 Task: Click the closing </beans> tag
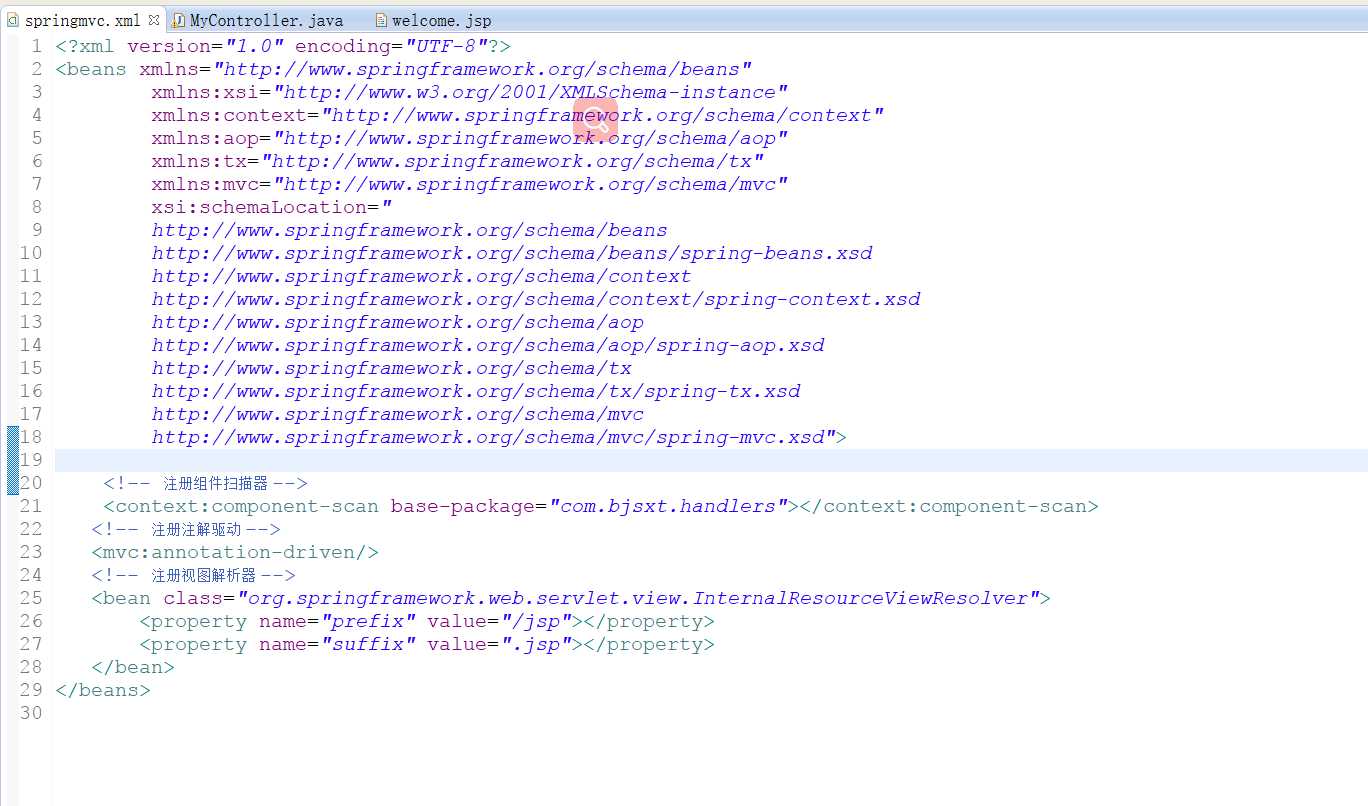103,690
